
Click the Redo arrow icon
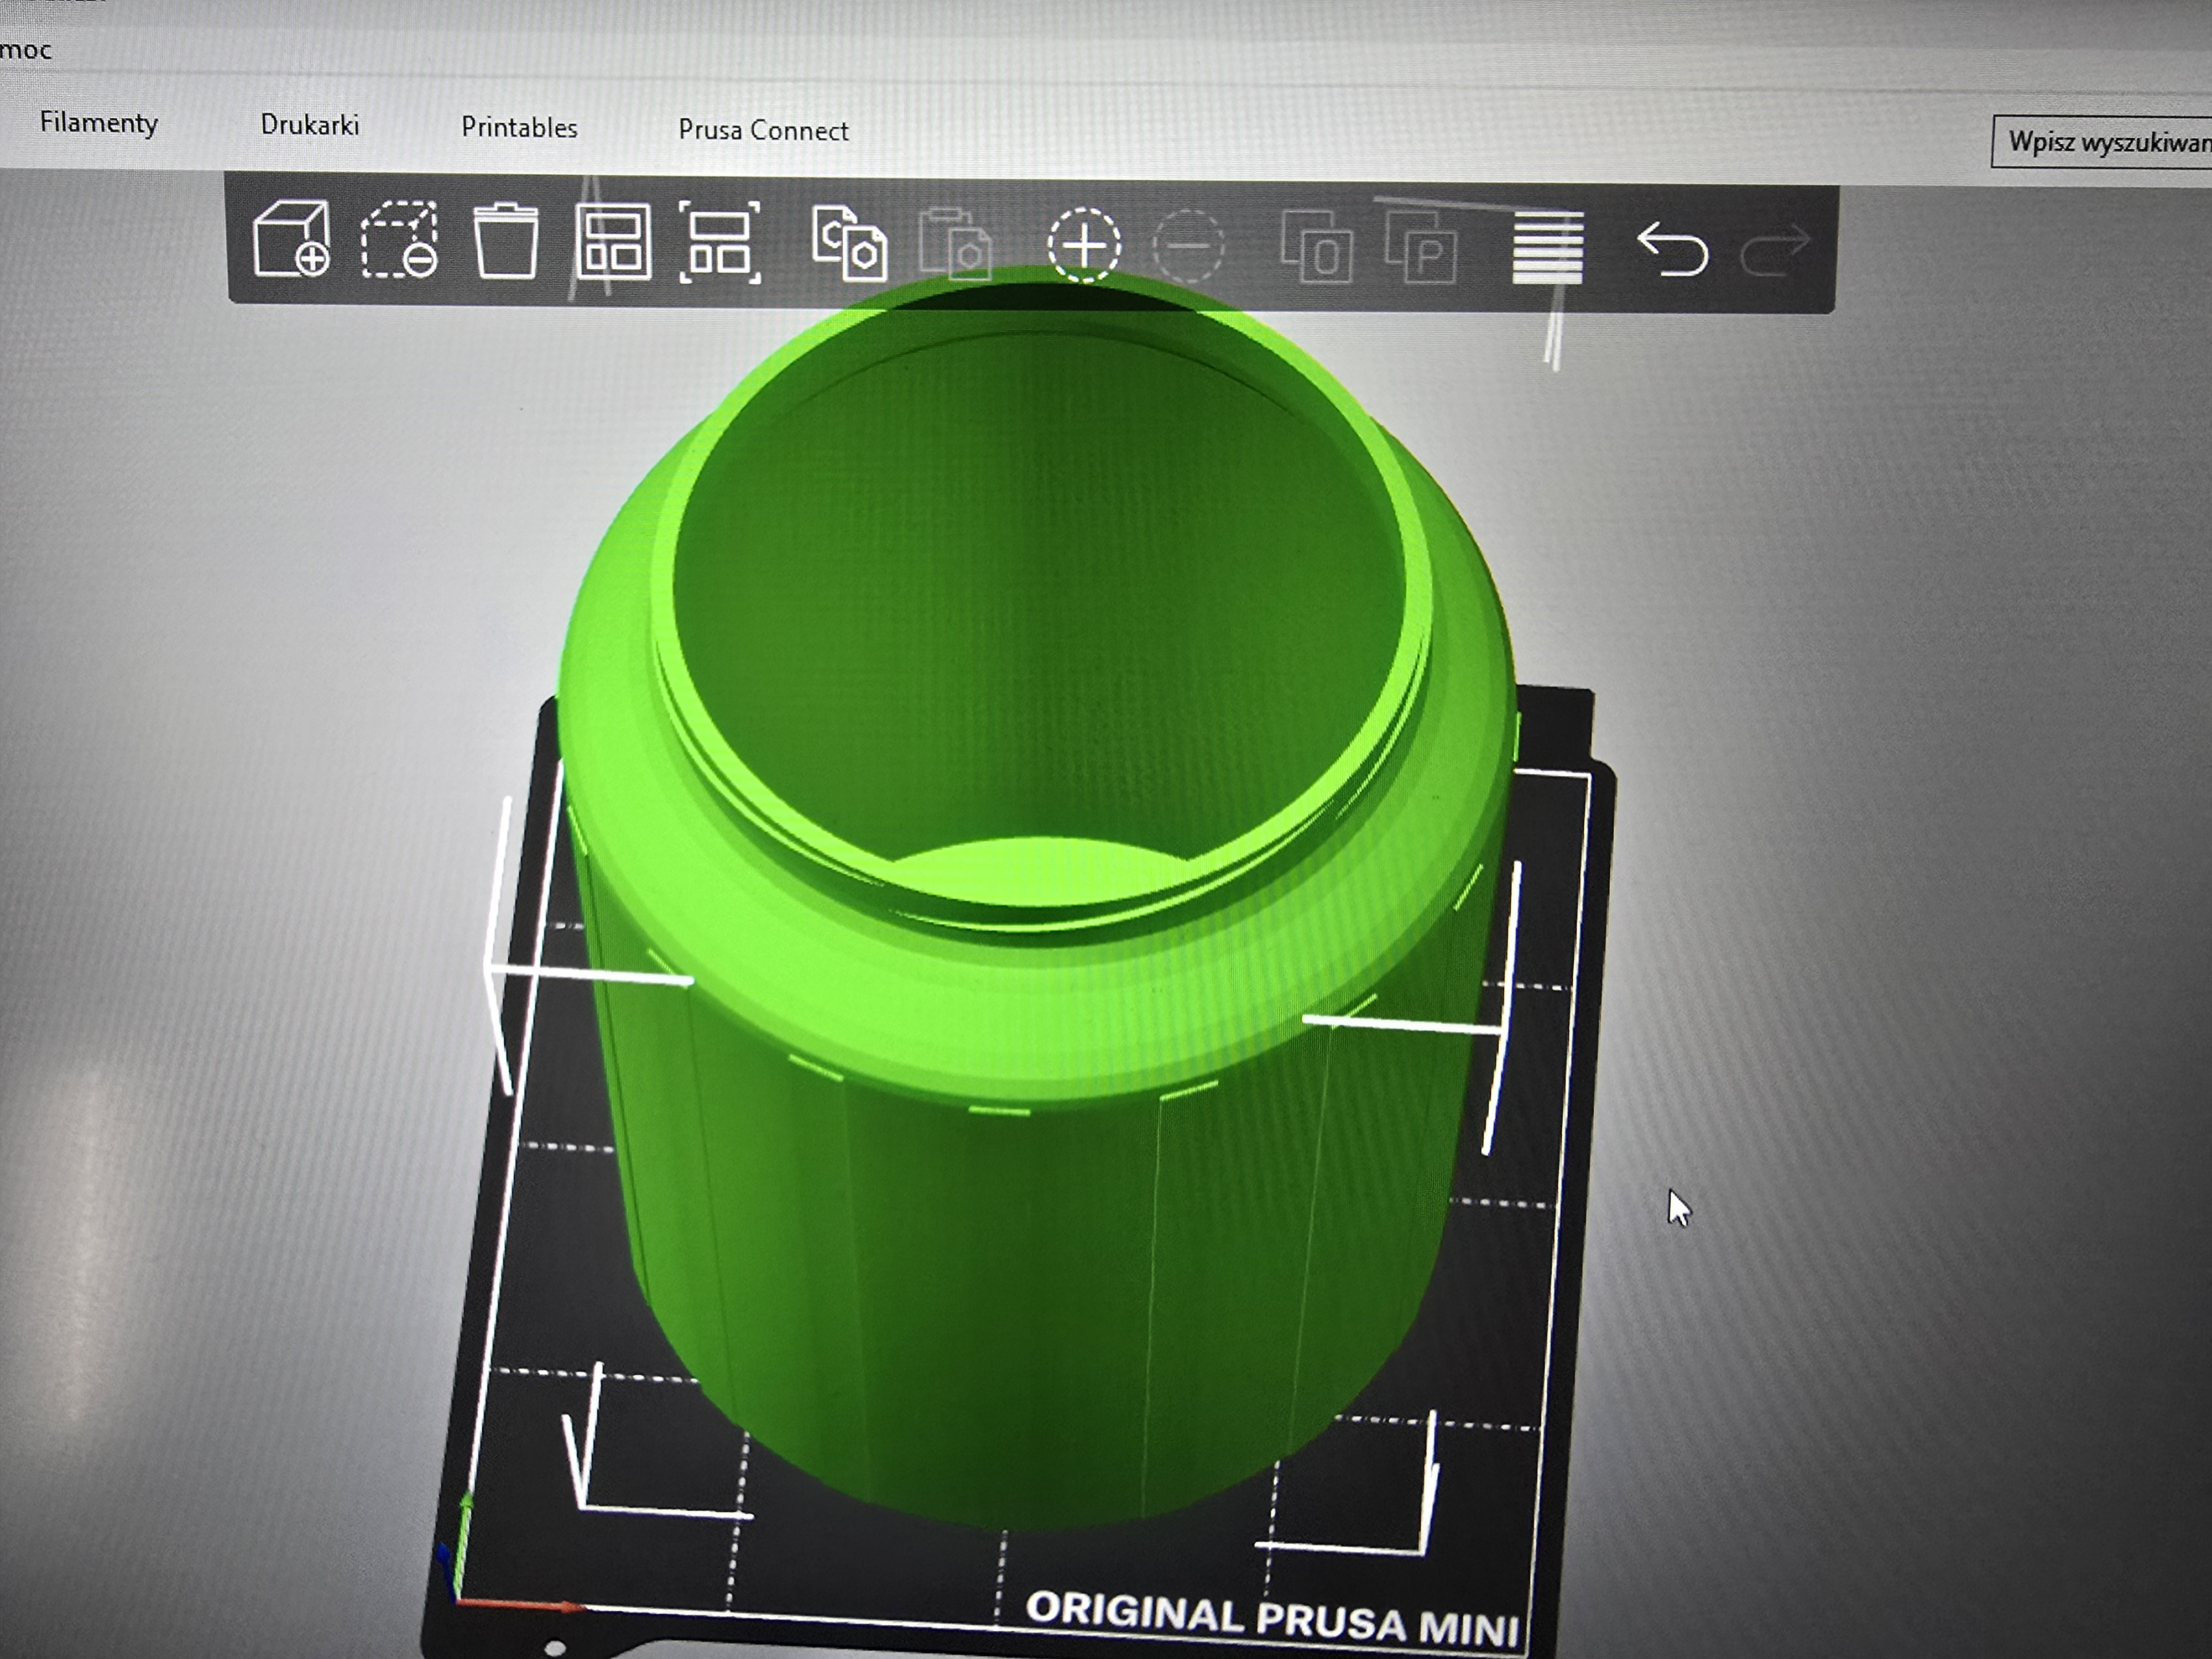[x=1775, y=250]
